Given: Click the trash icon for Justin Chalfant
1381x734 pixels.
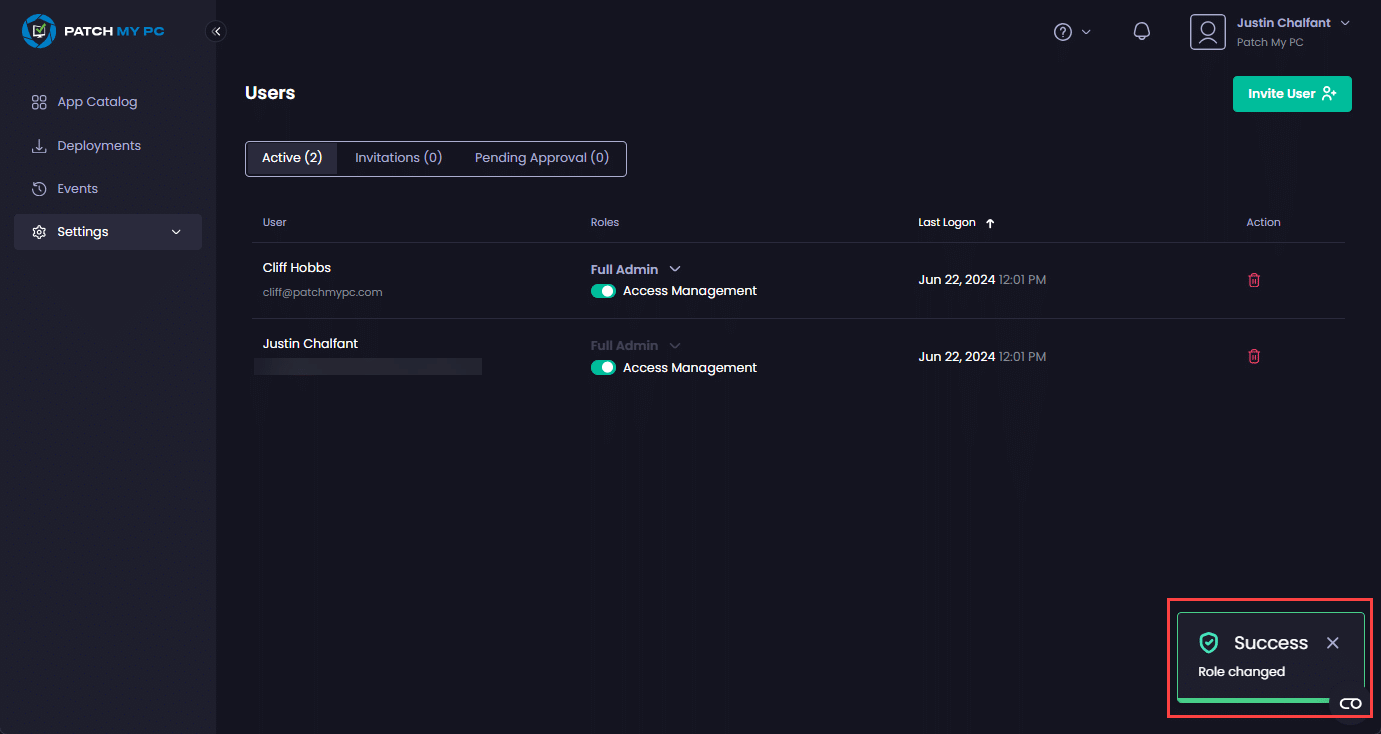Looking at the screenshot, I should coord(1254,356).
